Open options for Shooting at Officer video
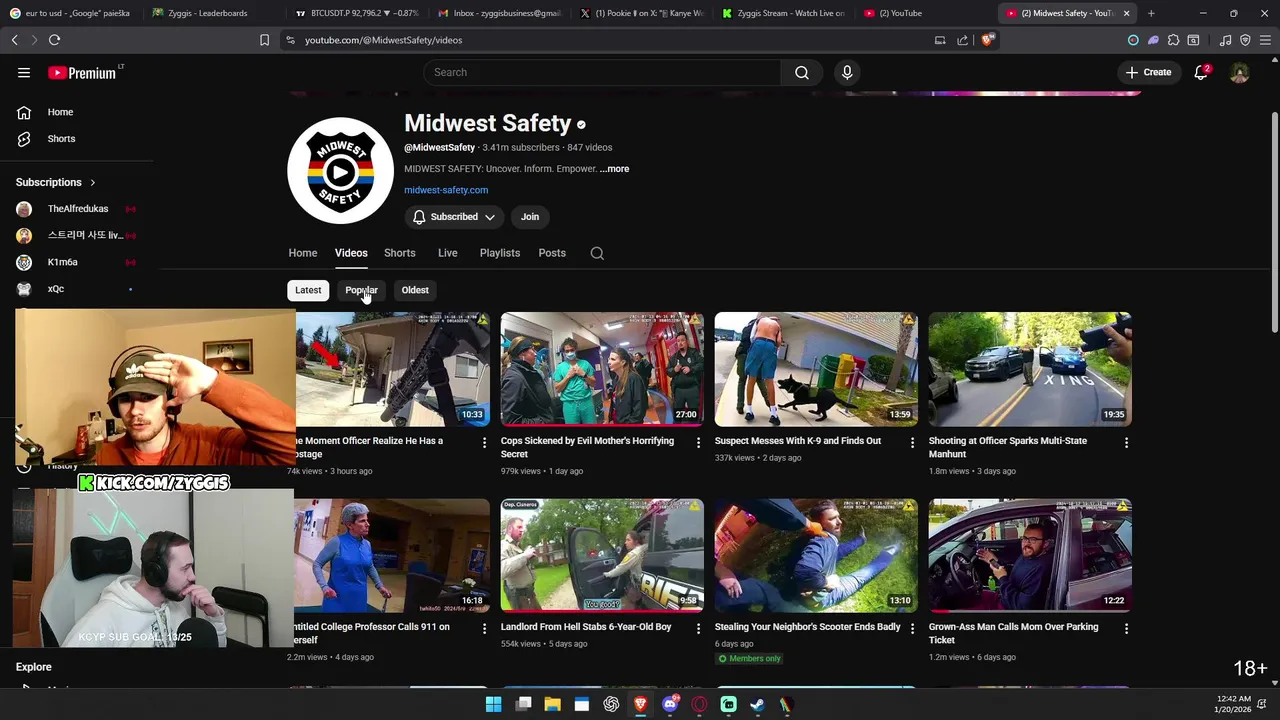Screen dimensions: 1280x720 (1126, 442)
